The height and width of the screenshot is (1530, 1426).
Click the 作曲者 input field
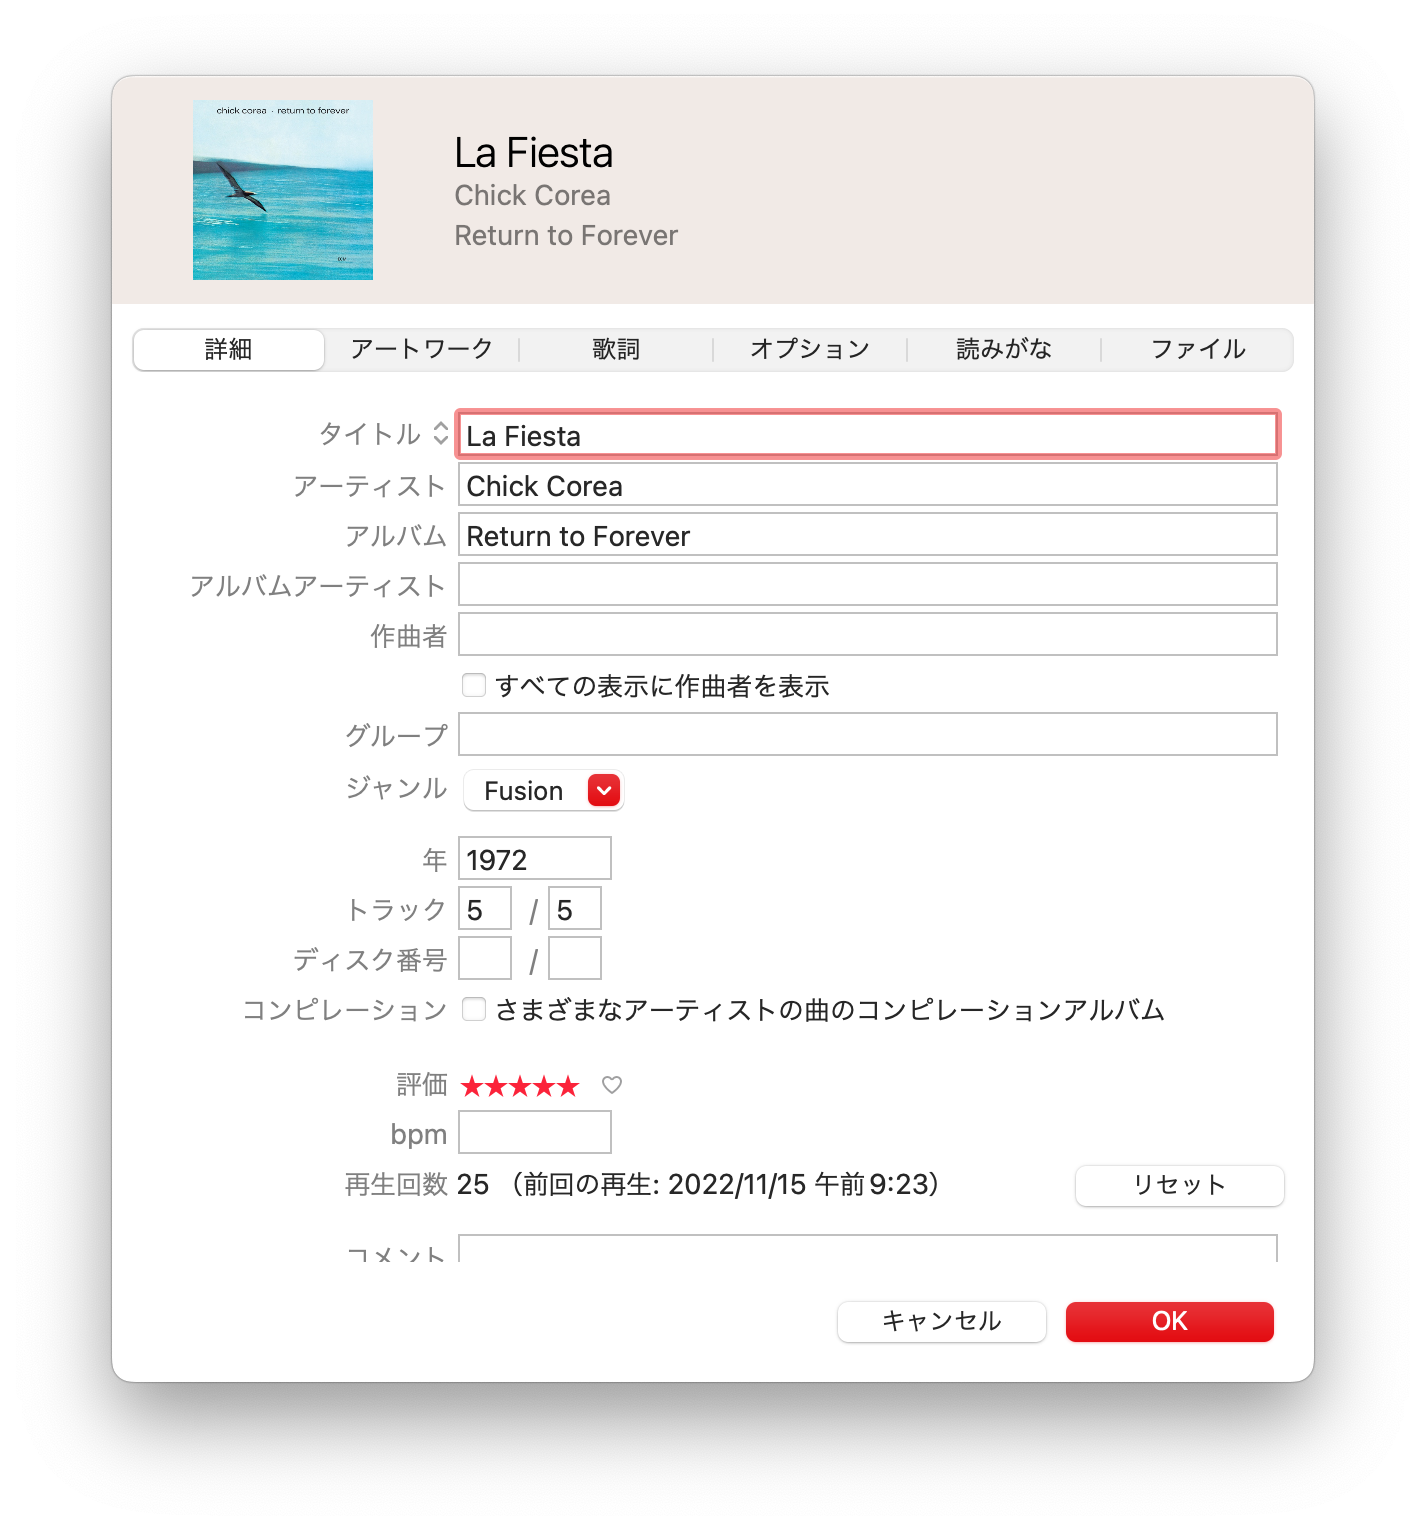pos(868,634)
